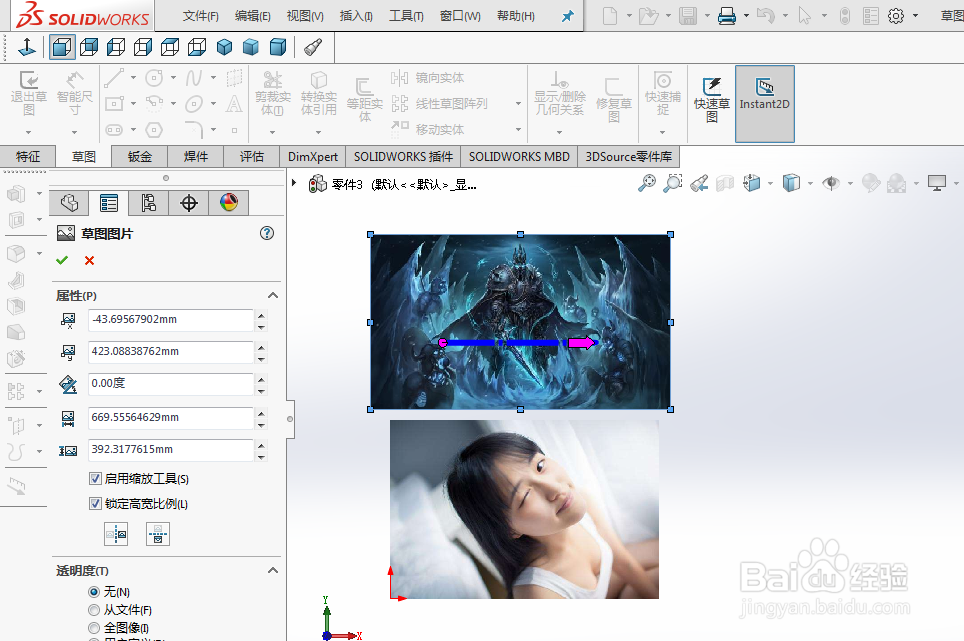The image size is (964, 641).
Task: Click 等距实体 offset entities tool
Action: pos(365,100)
